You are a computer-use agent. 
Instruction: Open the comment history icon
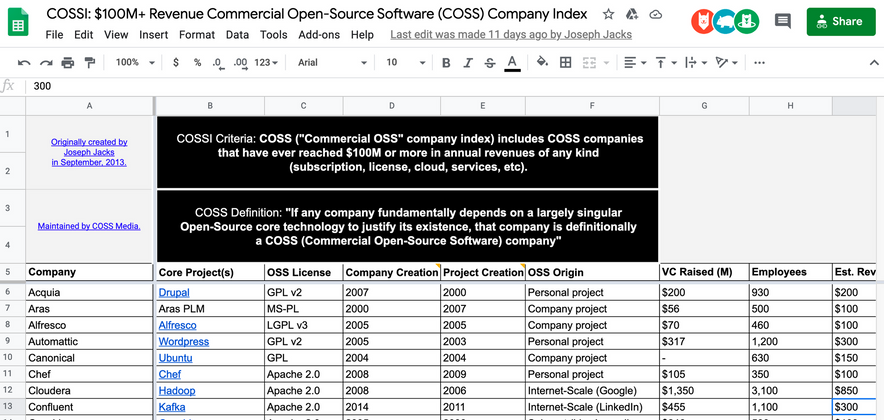pos(783,21)
